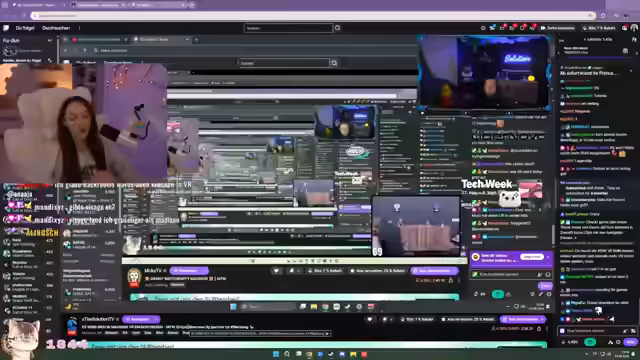Image resolution: width=640 pixels, height=360 pixels.
Task: Open the Windows taskbar search icon
Action: (287, 354)
